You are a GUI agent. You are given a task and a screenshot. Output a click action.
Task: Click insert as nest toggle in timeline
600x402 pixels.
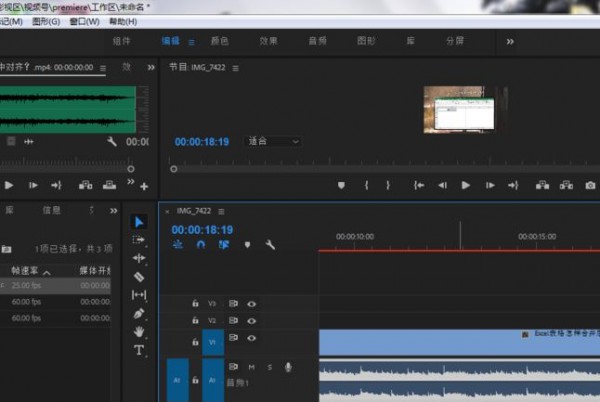(x=178, y=244)
